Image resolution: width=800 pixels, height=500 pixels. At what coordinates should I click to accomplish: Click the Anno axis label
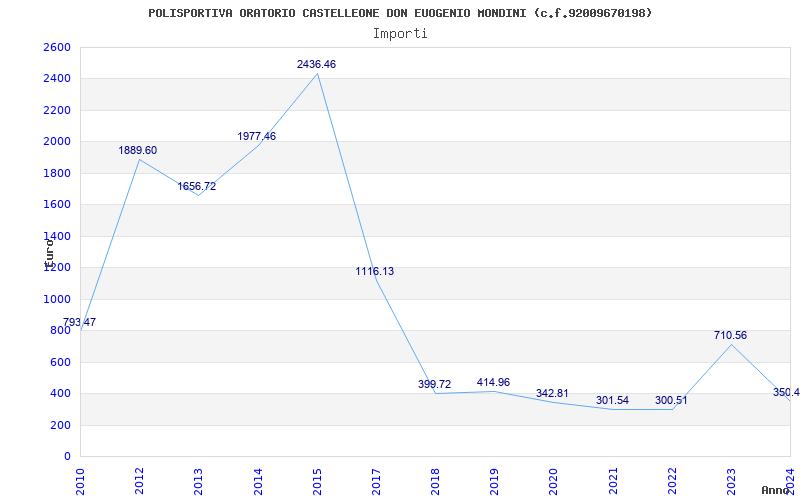tap(775, 490)
